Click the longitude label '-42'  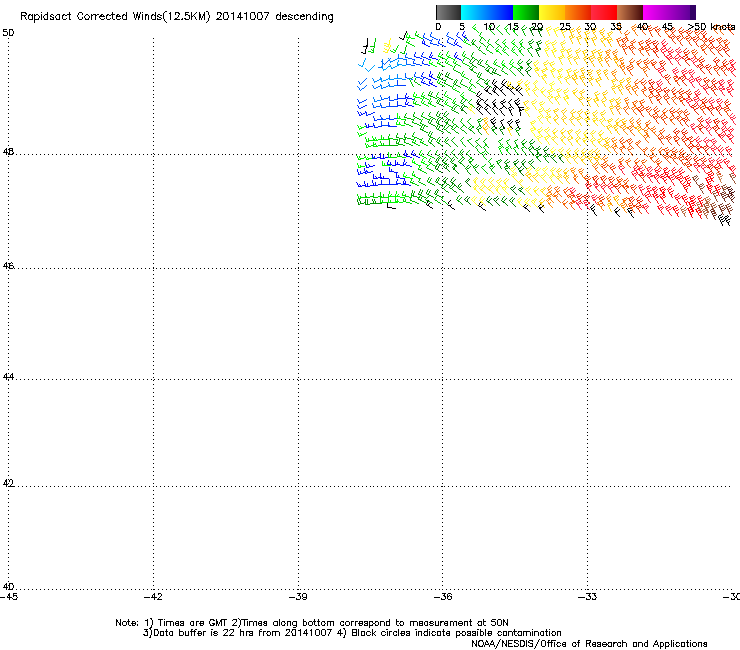point(153,597)
